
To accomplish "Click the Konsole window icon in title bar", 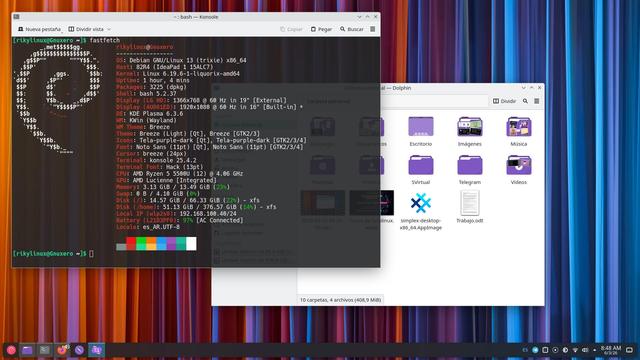I will coord(16,17).
